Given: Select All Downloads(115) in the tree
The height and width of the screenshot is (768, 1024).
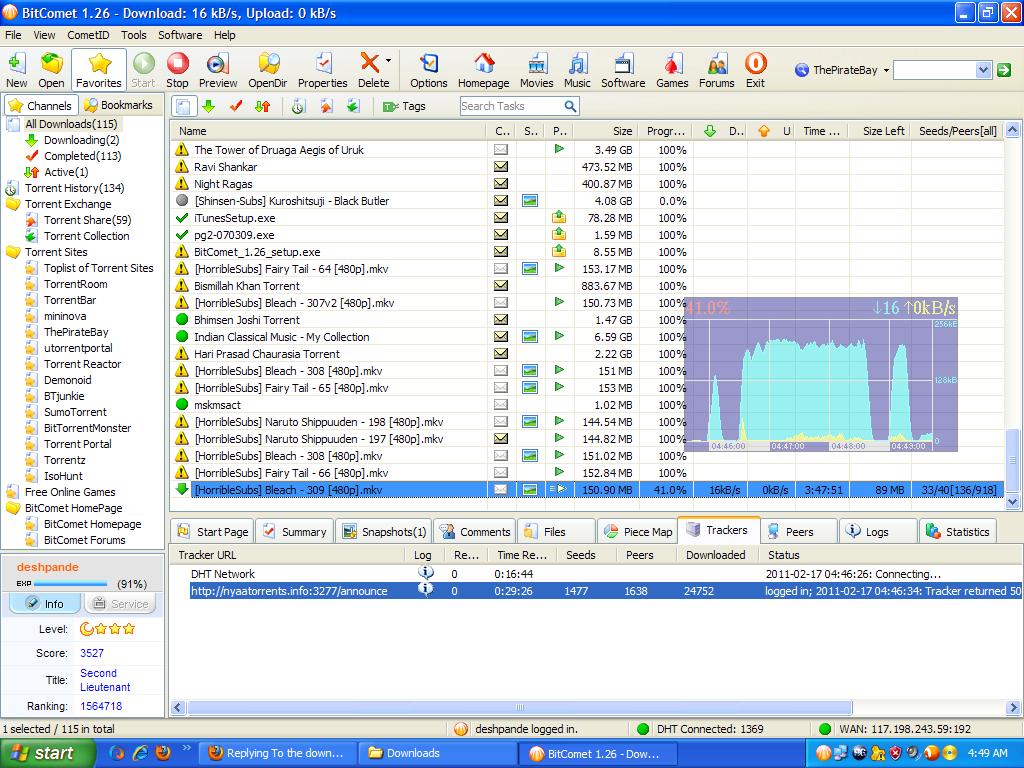Looking at the screenshot, I should tap(71, 123).
